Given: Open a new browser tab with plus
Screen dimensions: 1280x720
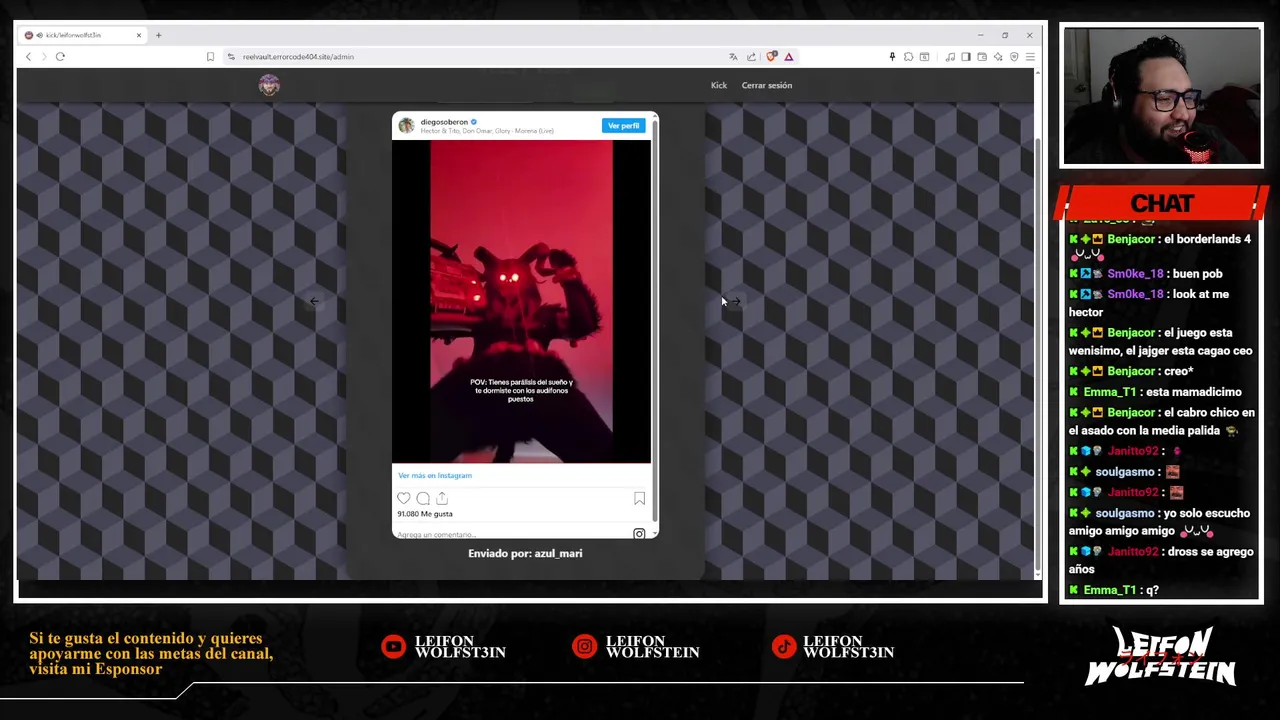Looking at the screenshot, I should [158, 35].
